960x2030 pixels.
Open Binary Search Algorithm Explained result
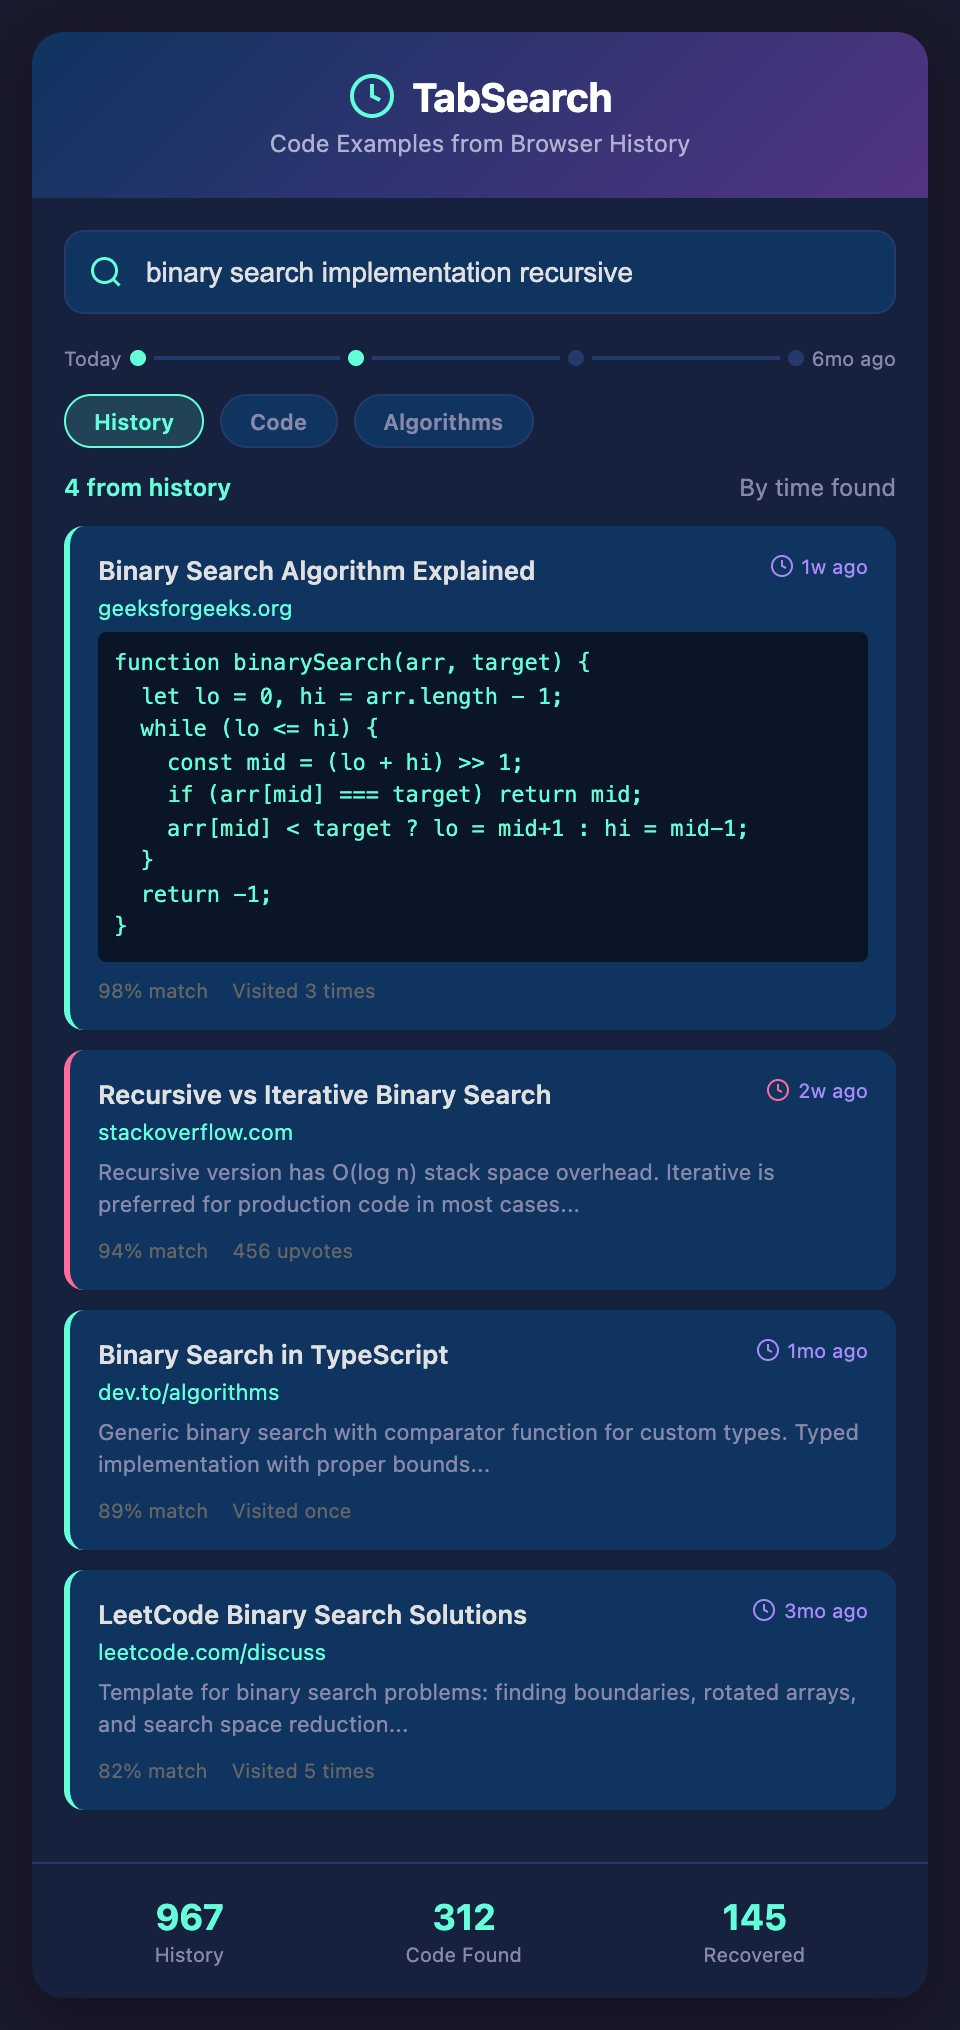click(316, 571)
